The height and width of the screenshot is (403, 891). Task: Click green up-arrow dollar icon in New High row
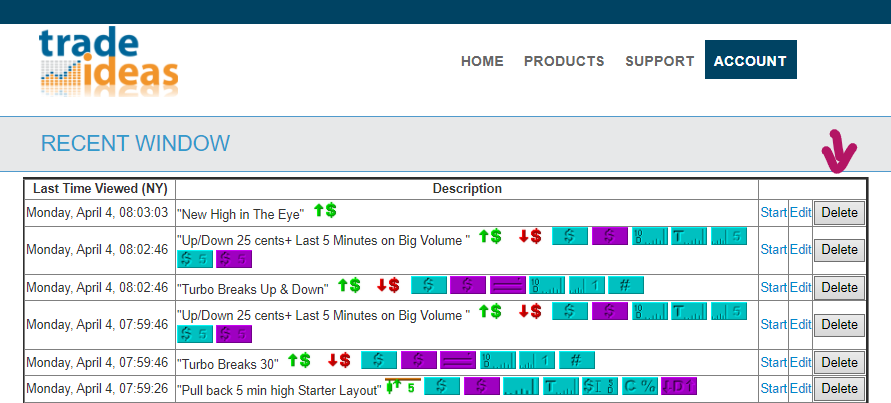tap(325, 211)
